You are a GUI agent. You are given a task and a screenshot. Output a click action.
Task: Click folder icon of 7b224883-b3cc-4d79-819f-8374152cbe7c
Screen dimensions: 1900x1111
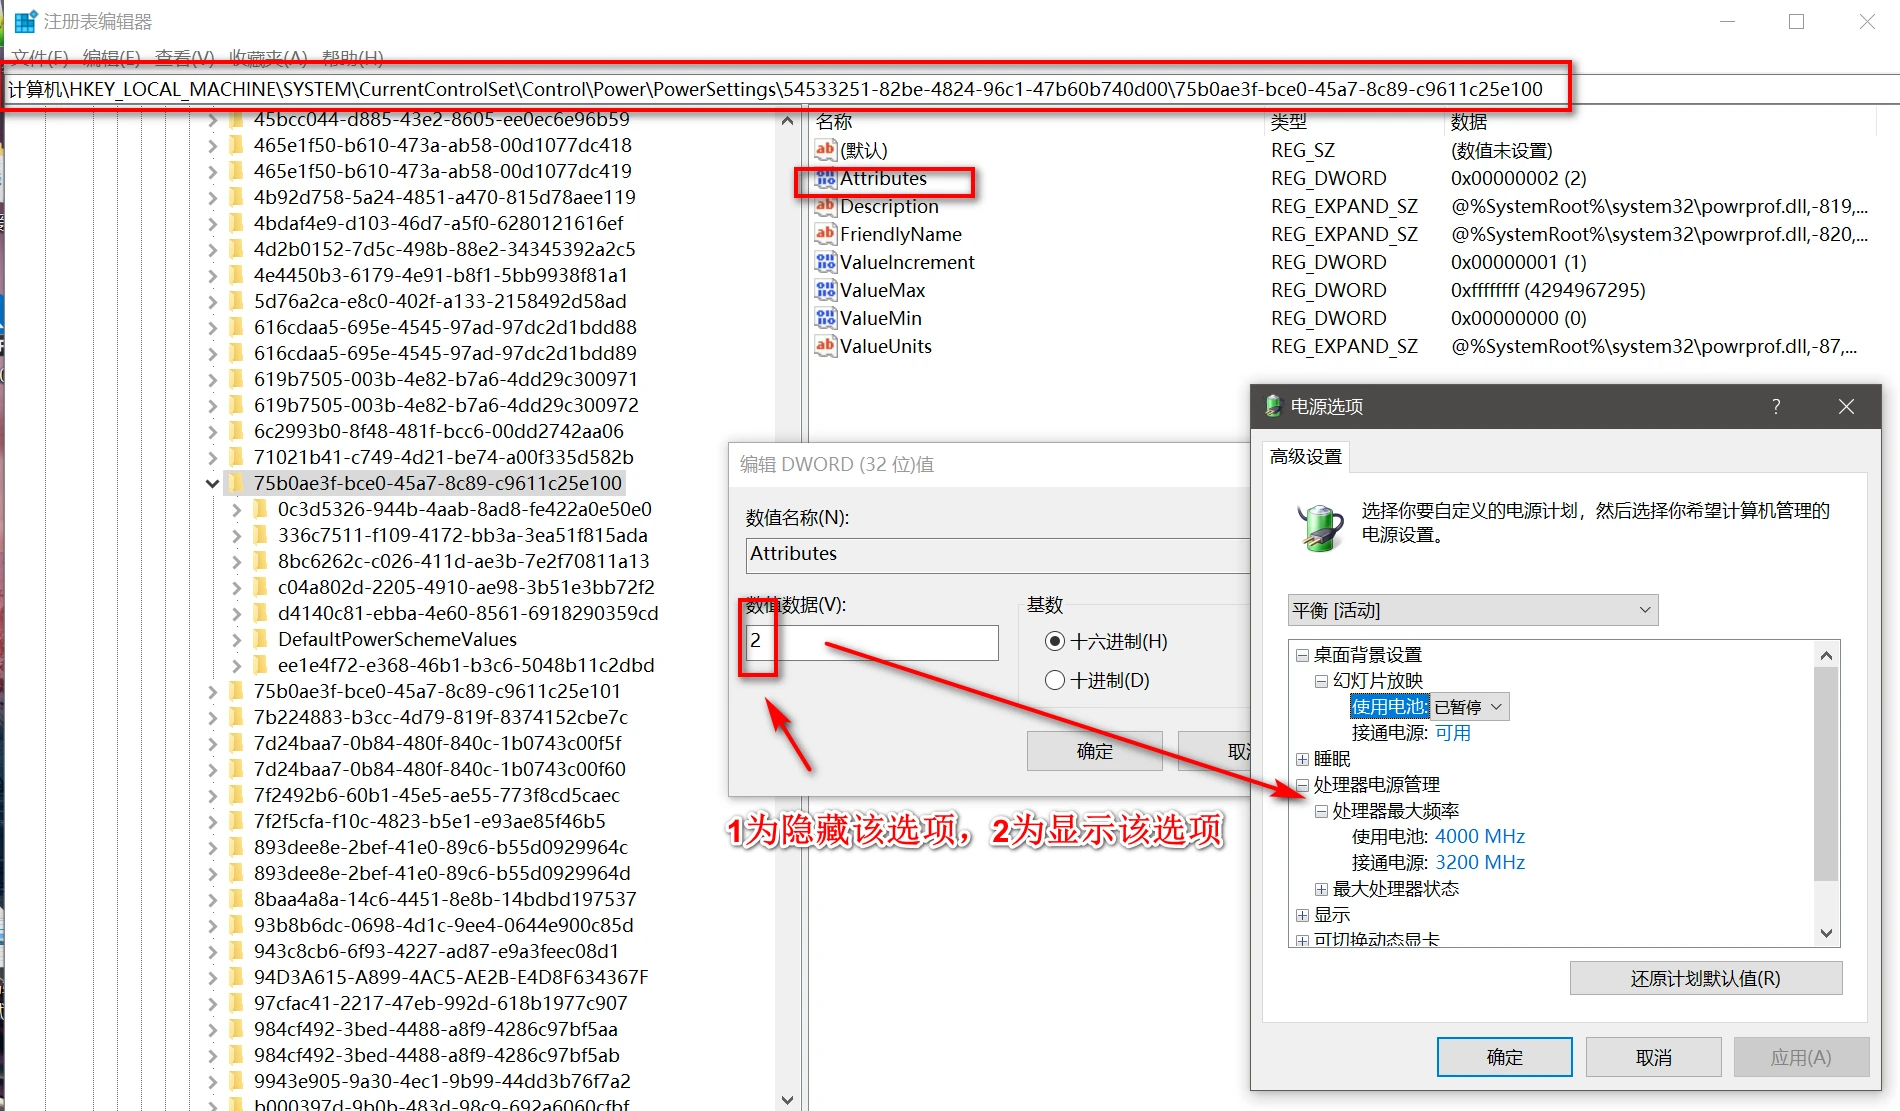pos(236,717)
